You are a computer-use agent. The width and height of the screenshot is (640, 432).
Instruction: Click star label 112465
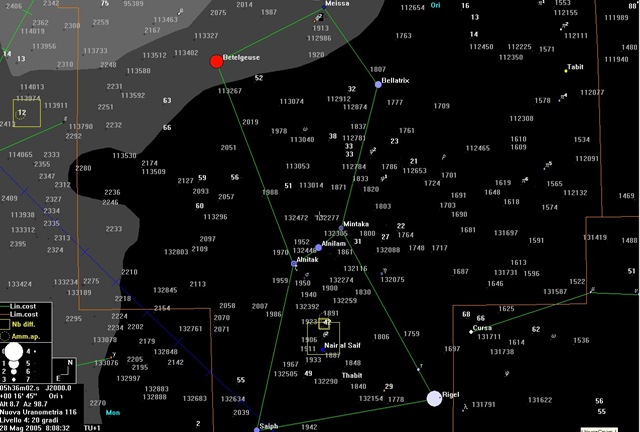(478, 148)
